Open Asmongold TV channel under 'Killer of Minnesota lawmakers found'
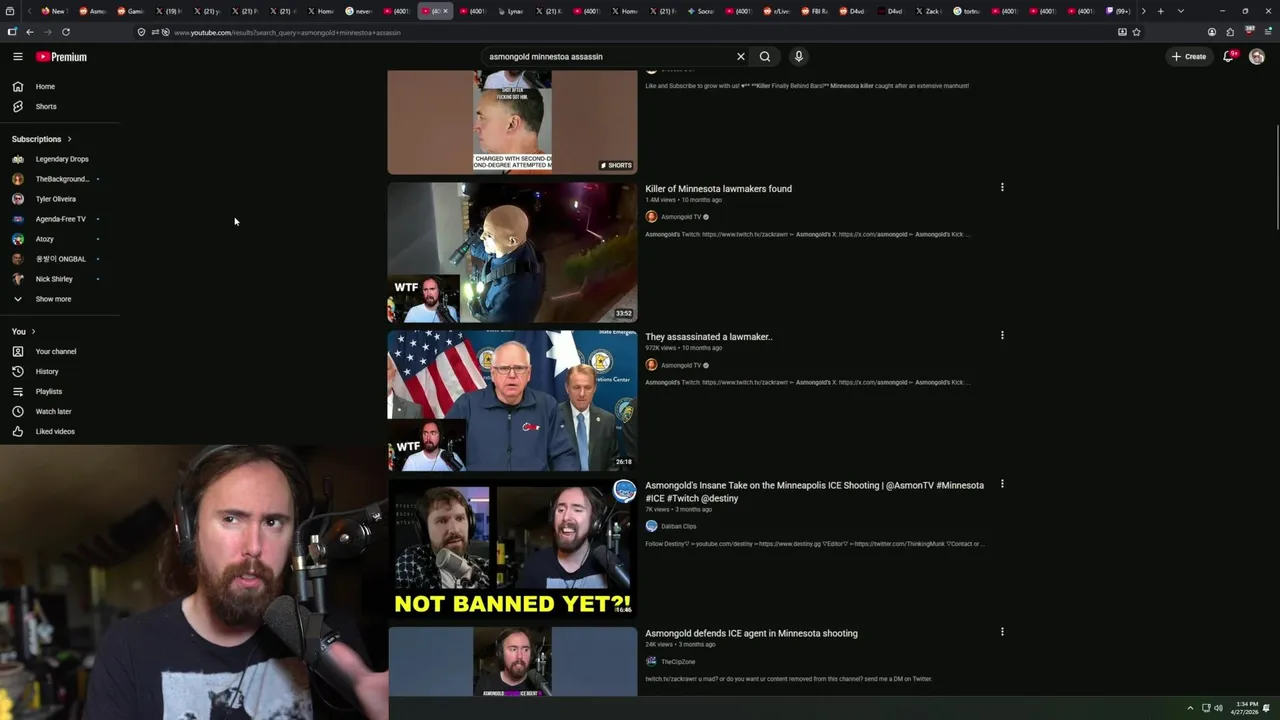1280x720 pixels. (680, 217)
